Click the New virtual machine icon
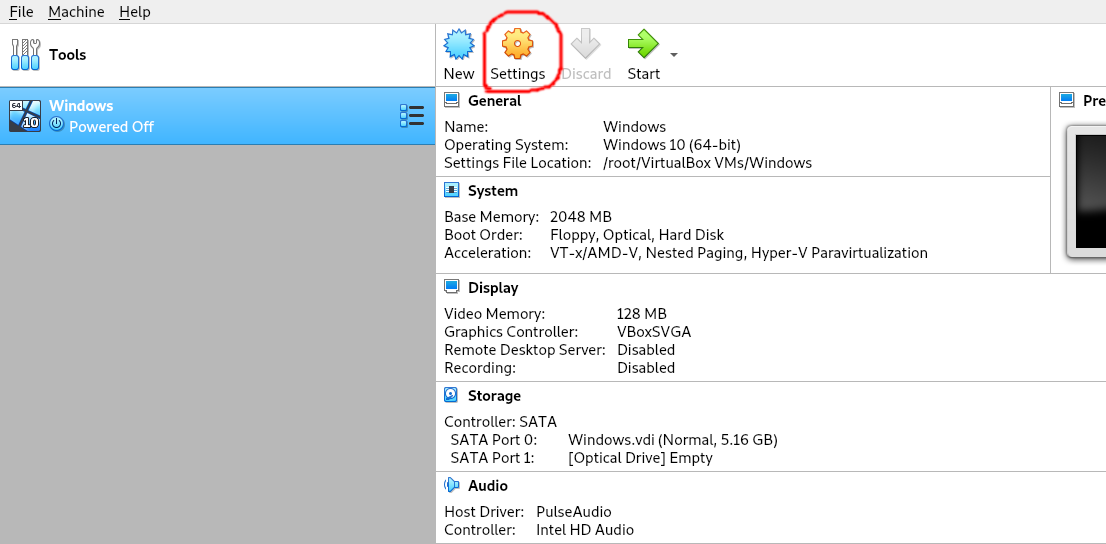Screen dimensions: 1106x544 [x=459, y=44]
